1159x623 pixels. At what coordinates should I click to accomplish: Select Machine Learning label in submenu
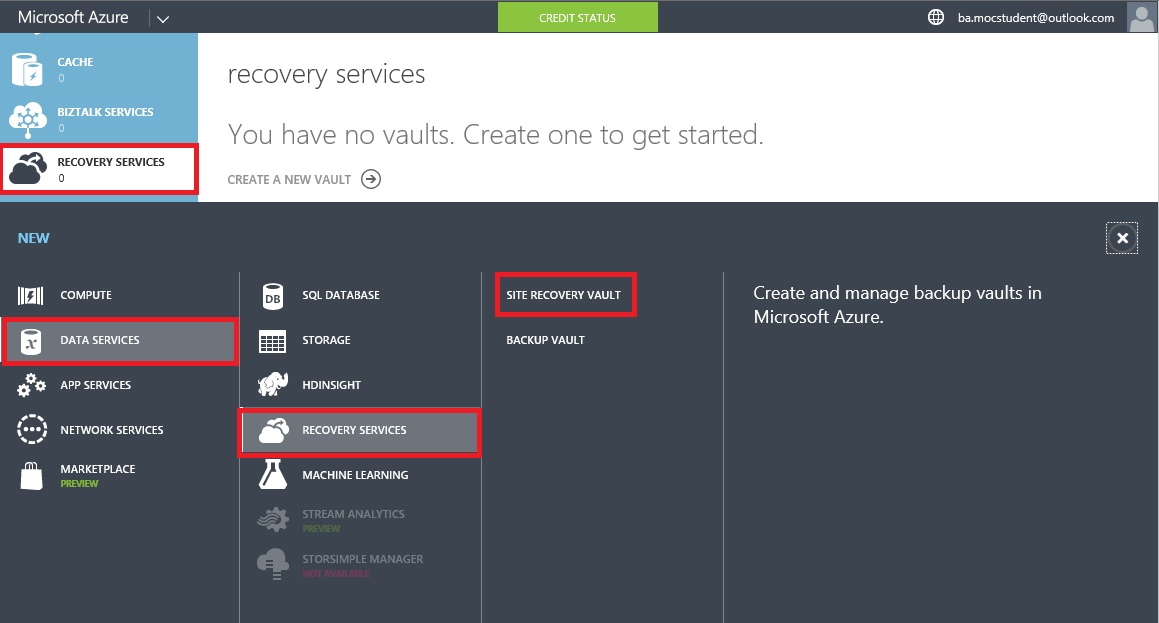(x=355, y=475)
